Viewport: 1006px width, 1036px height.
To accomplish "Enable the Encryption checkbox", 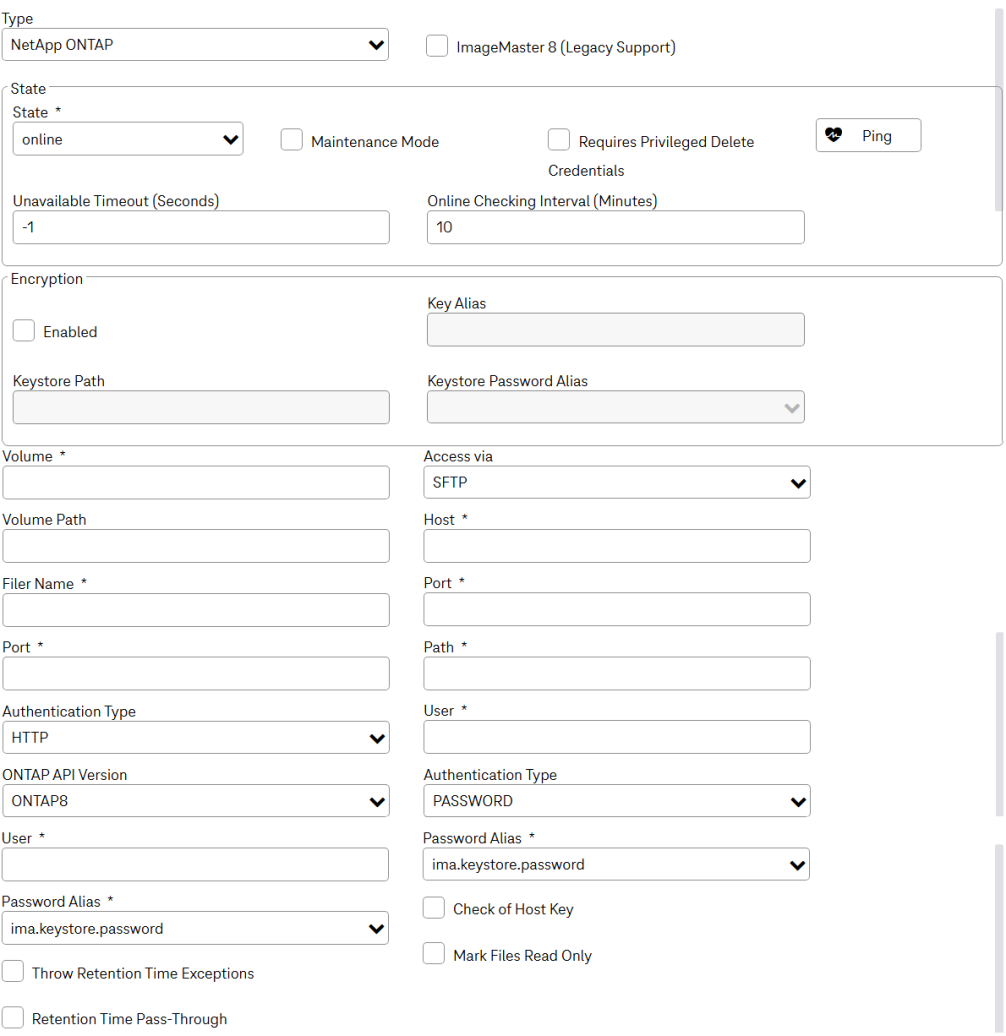I will tap(24, 331).
